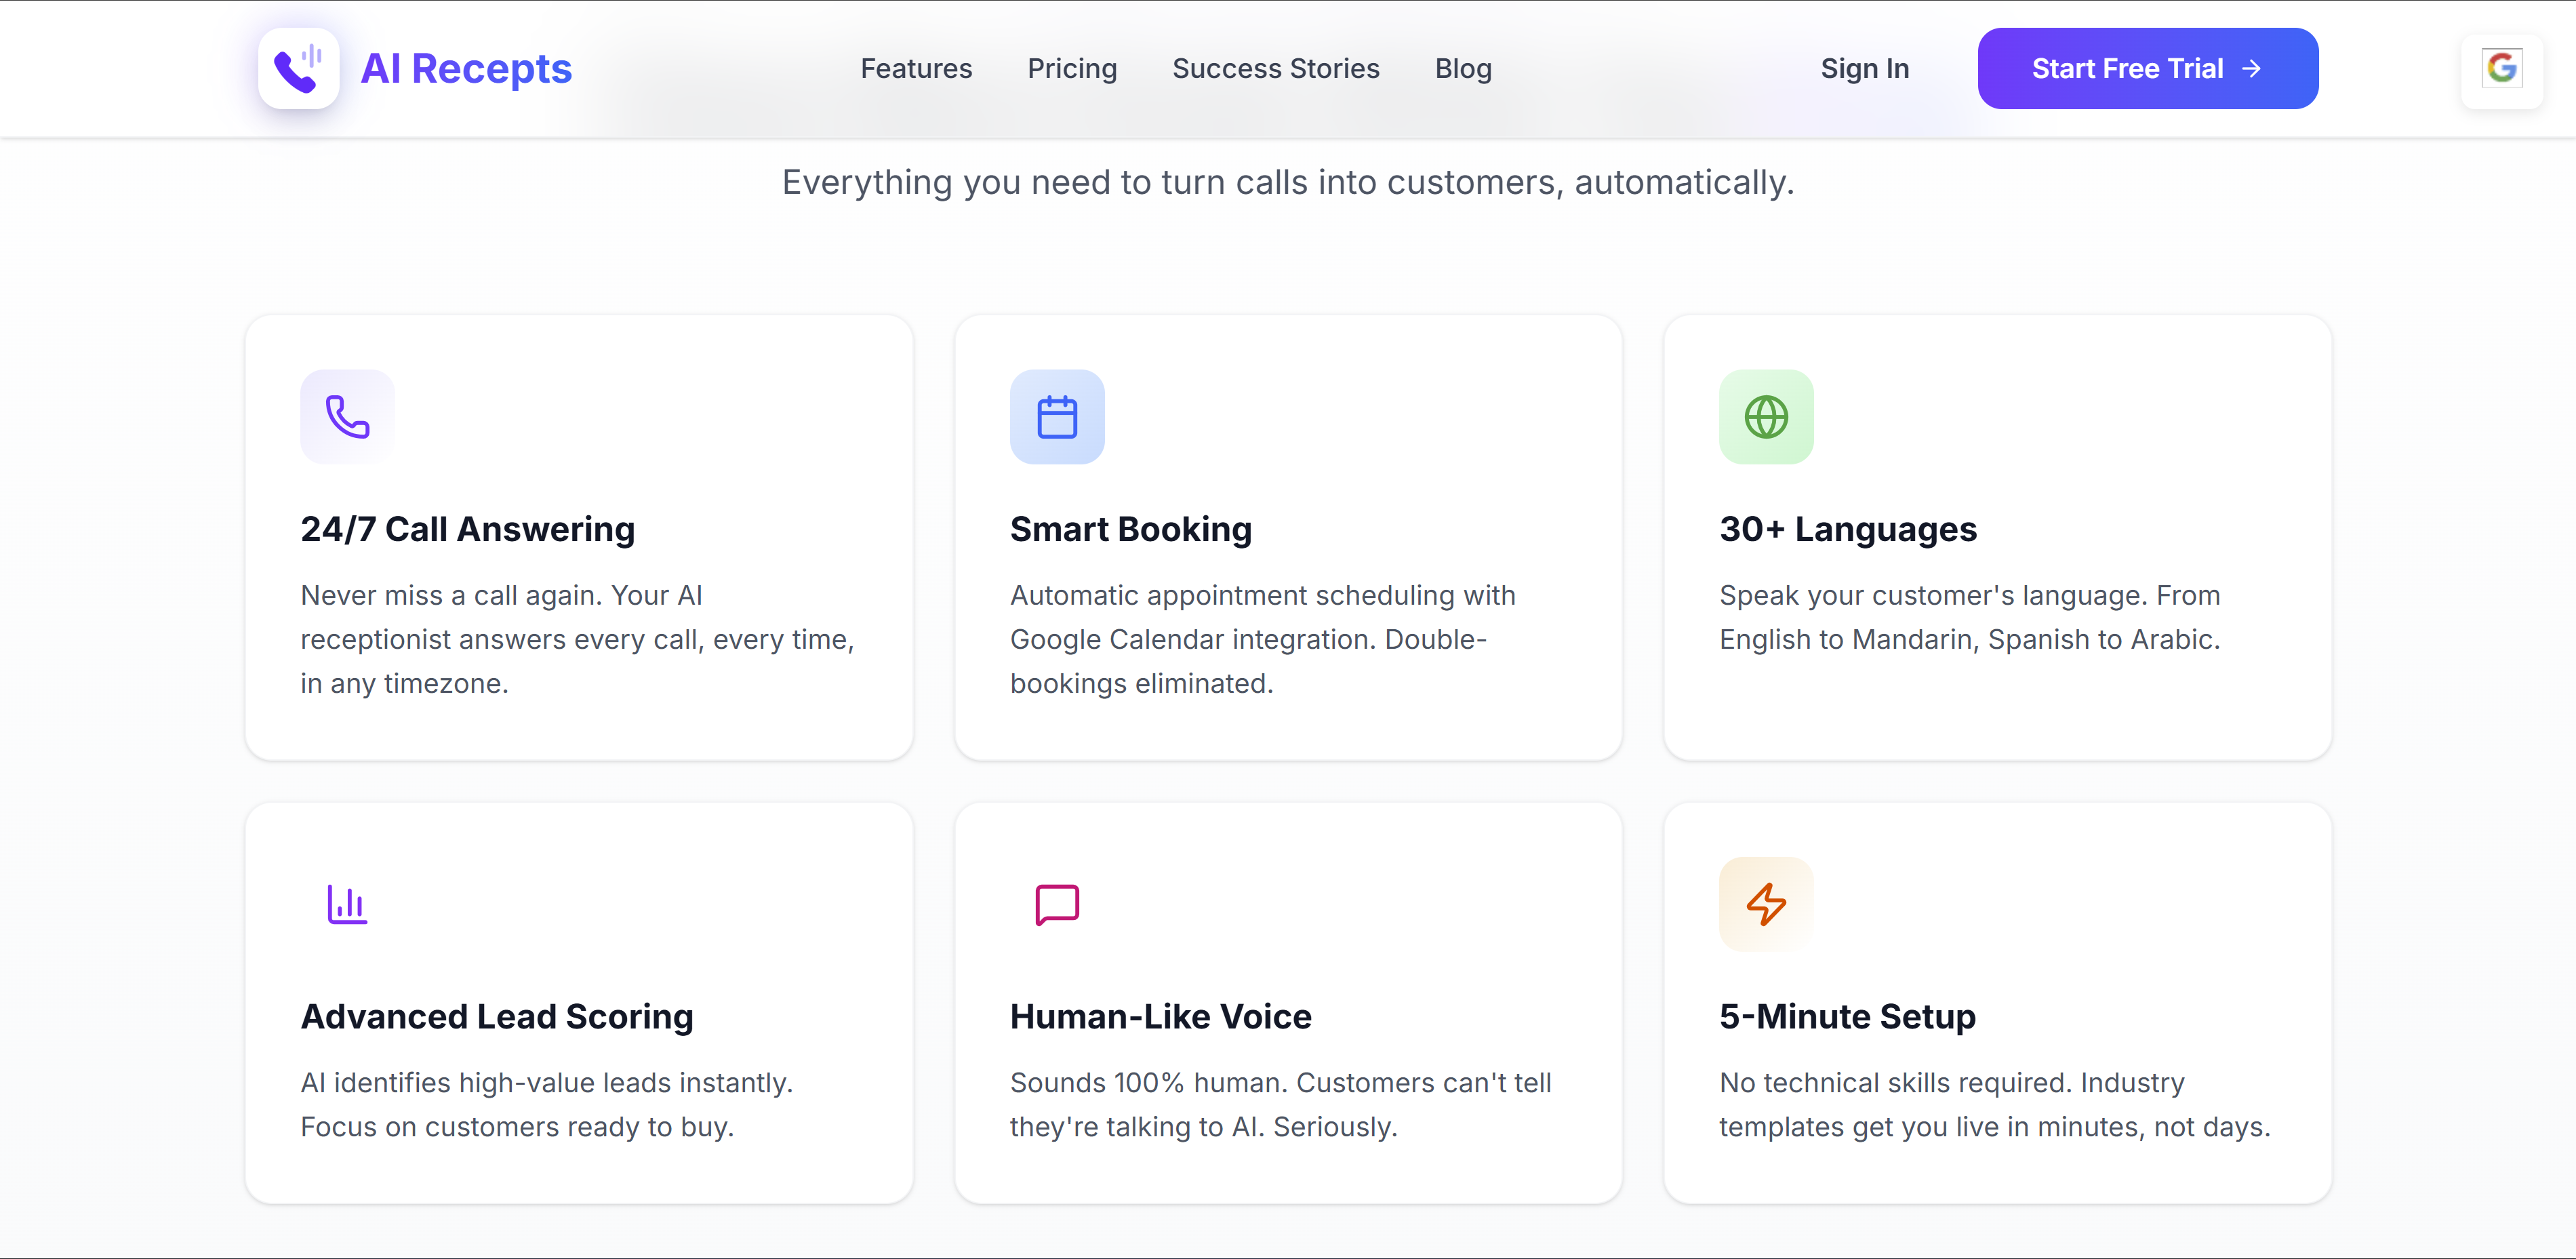Click the AI Recepts brand name text
The image size is (2576, 1259).
point(466,68)
